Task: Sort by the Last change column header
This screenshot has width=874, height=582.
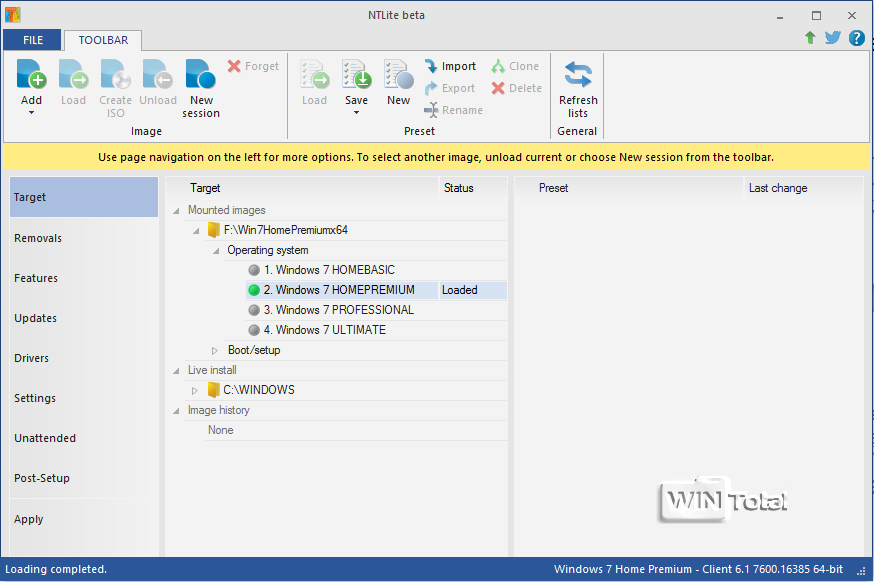Action: [777, 188]
